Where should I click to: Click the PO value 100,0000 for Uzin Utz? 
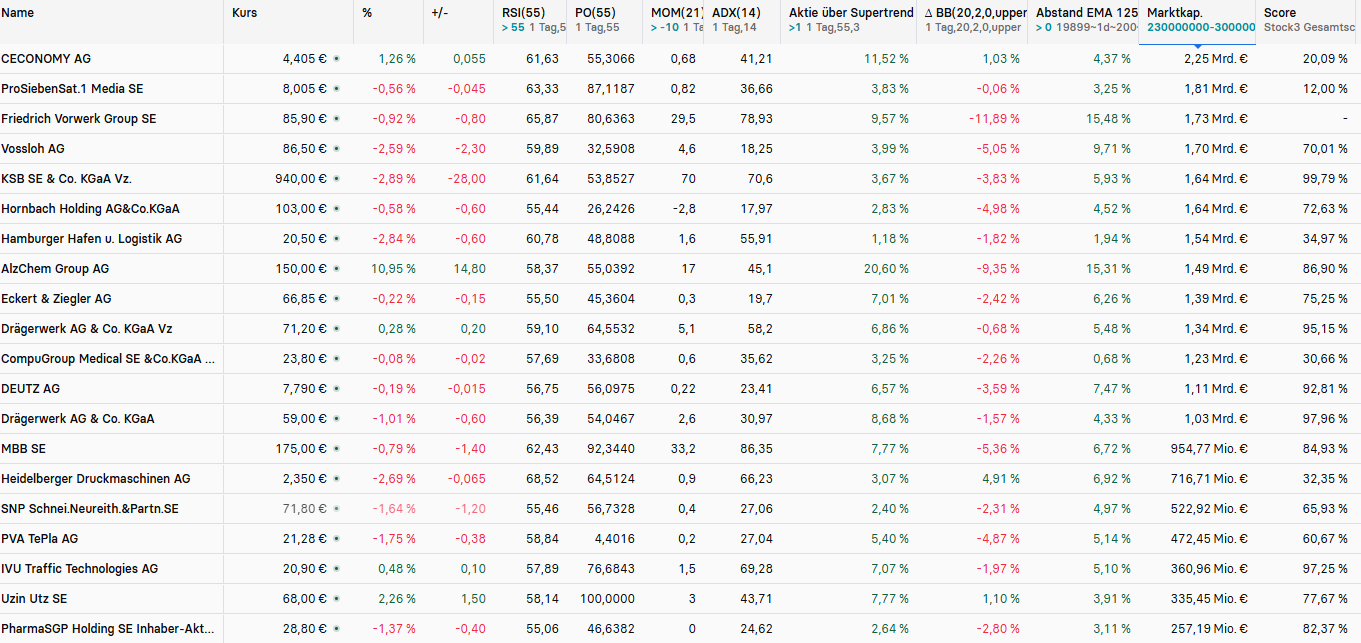pyautogui.click(x=606, y=599)
